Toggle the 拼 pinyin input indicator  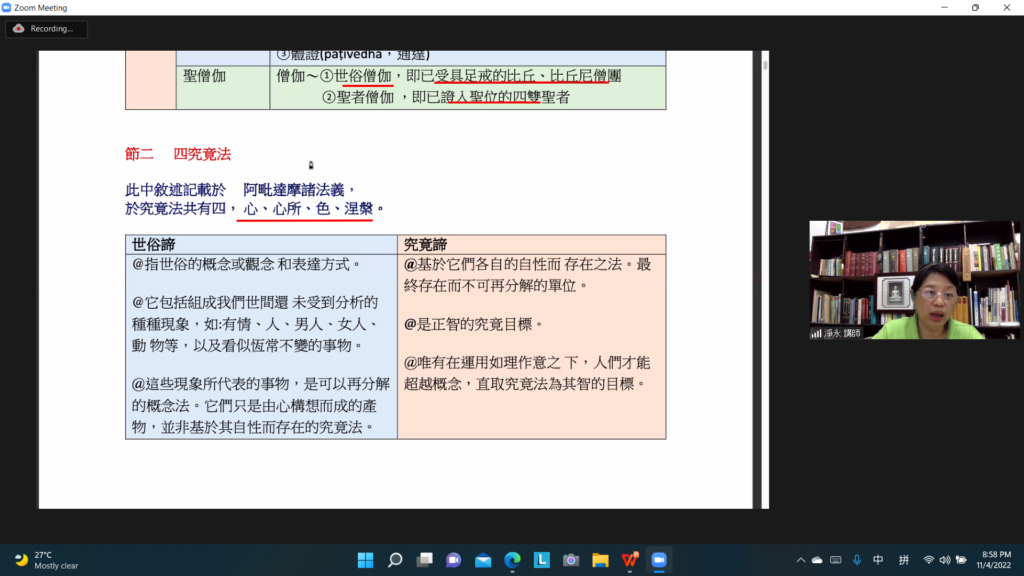[x=904, y=560]
